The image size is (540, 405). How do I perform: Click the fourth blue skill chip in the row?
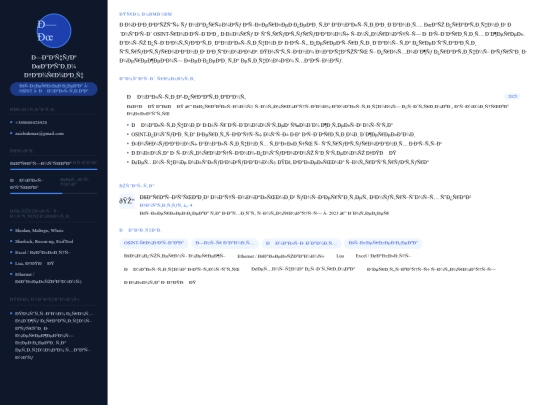pyautogui.click(x=383, y=243)
